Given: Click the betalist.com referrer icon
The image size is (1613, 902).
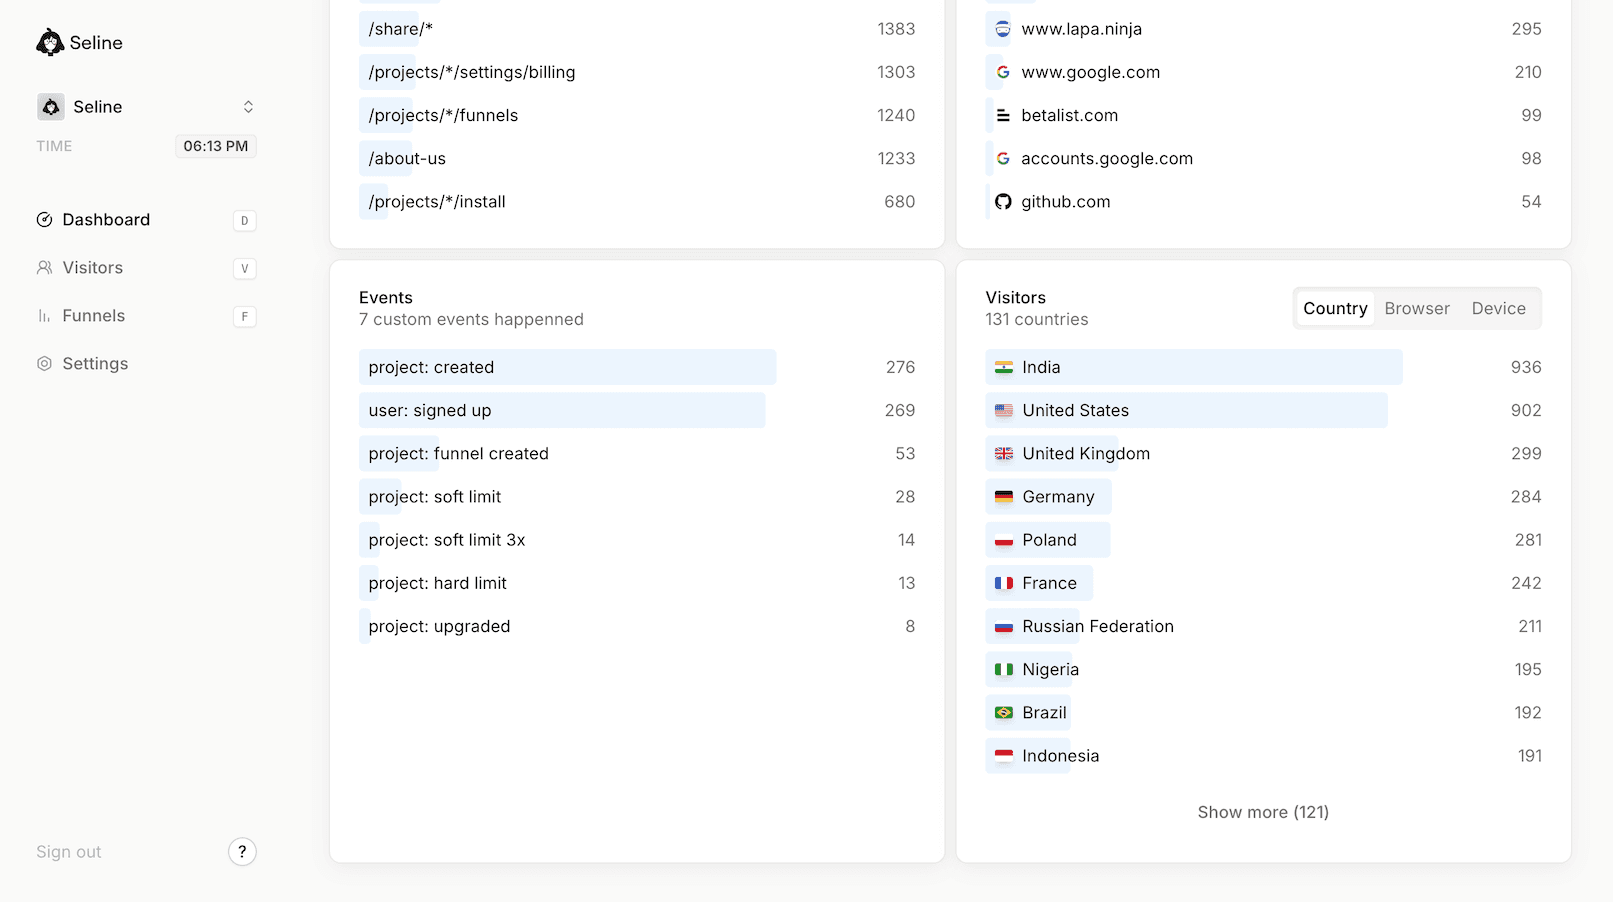Looking at the screenshot, I should [x=1003, y=116].
